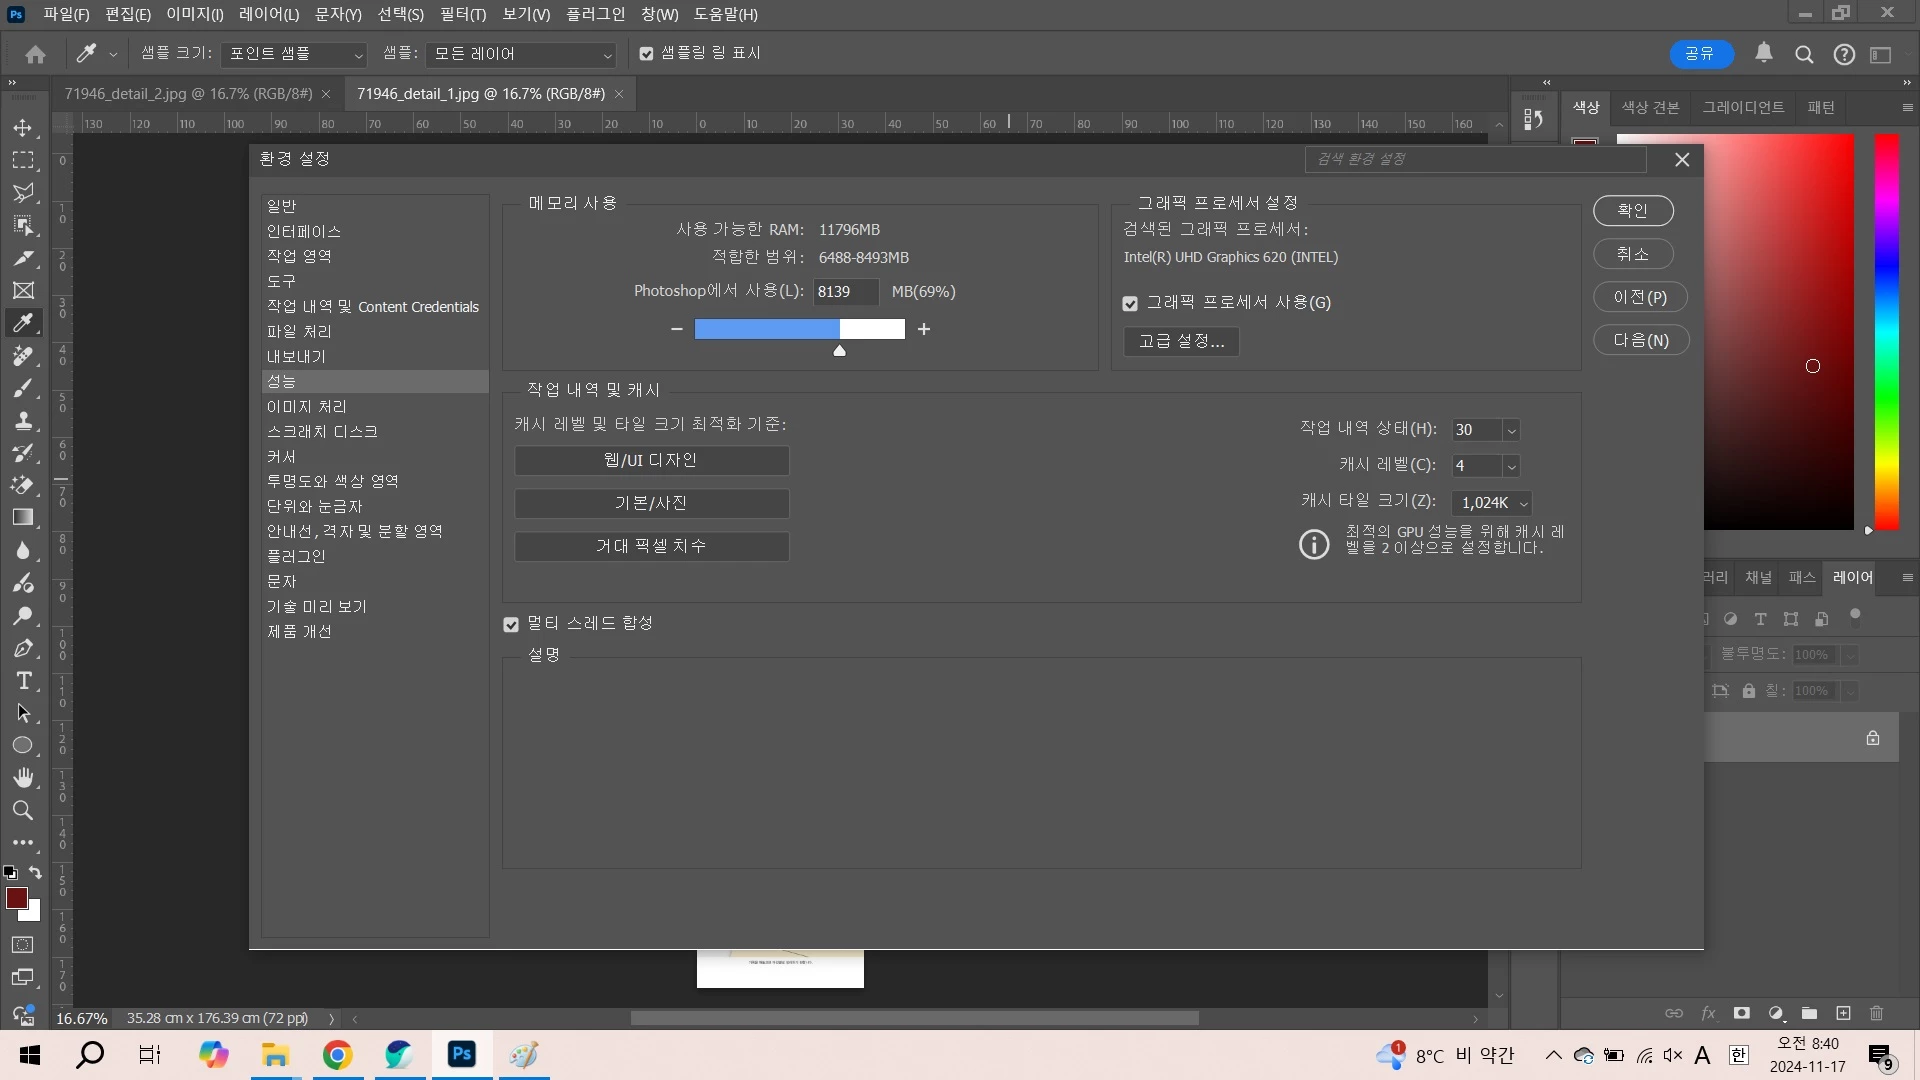The image size is (1920, 1080).
Task: Click the 고급 설정 button
Action: click(1181, 341)
